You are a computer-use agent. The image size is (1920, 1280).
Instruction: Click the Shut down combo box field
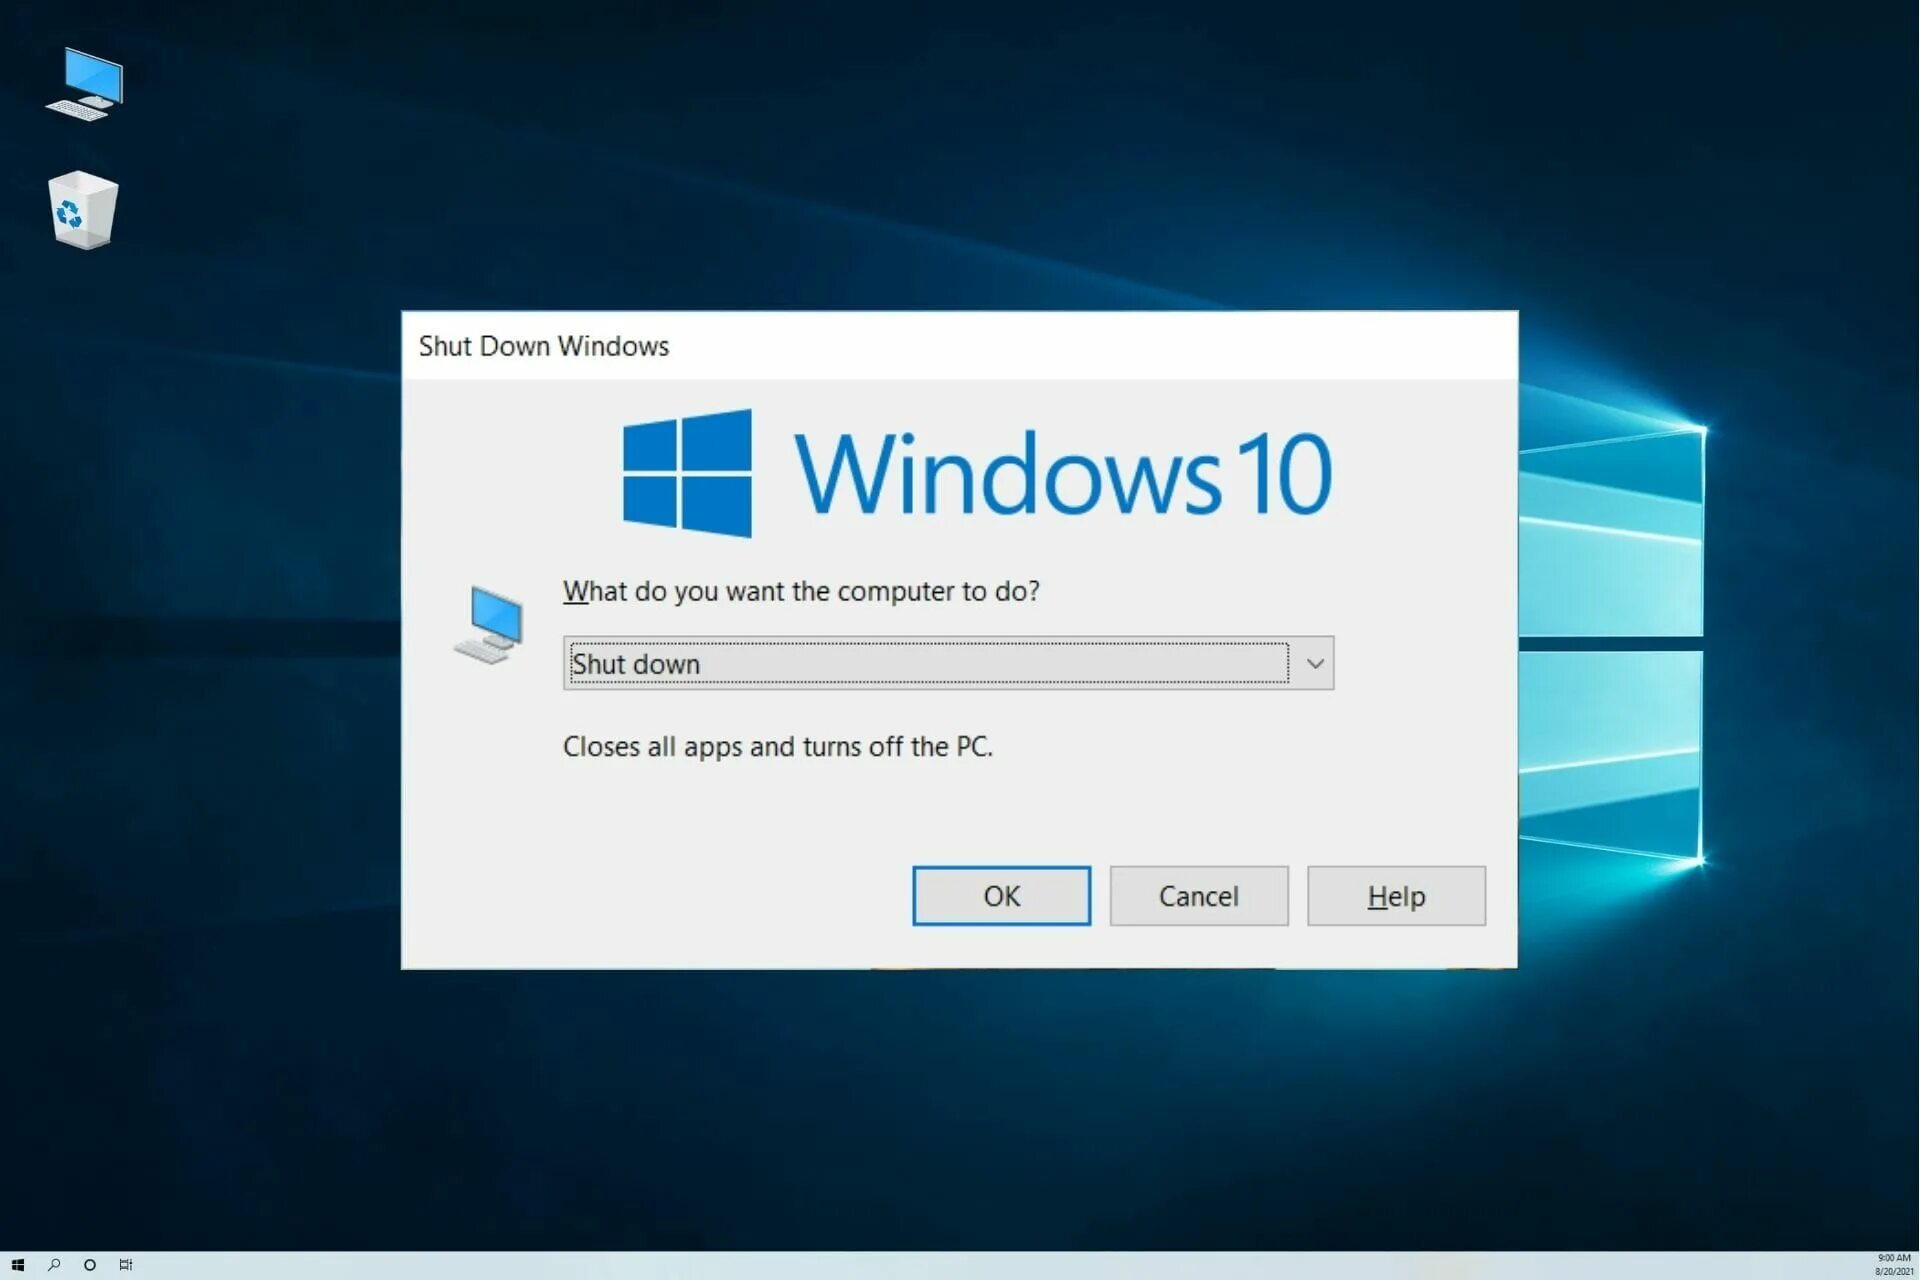928,663
